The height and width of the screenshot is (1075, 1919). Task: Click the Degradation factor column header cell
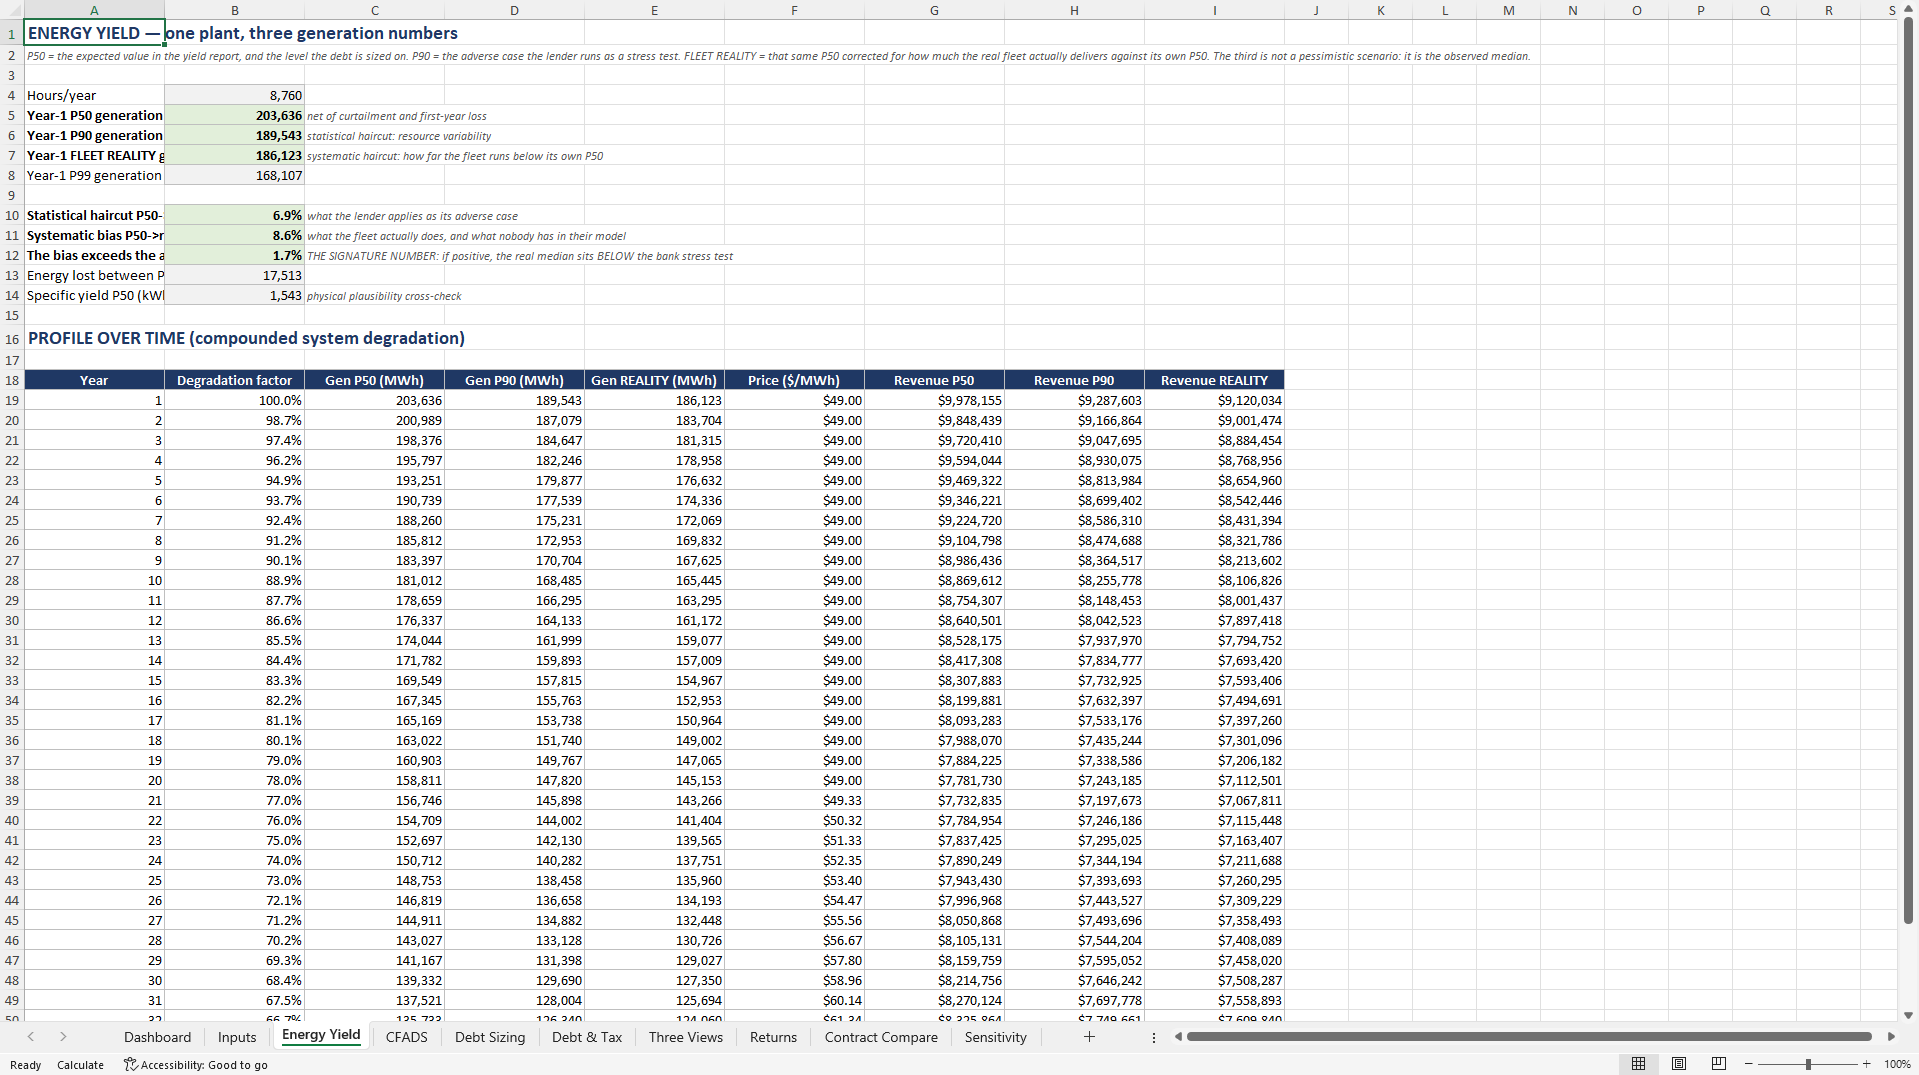pos(234,380)
